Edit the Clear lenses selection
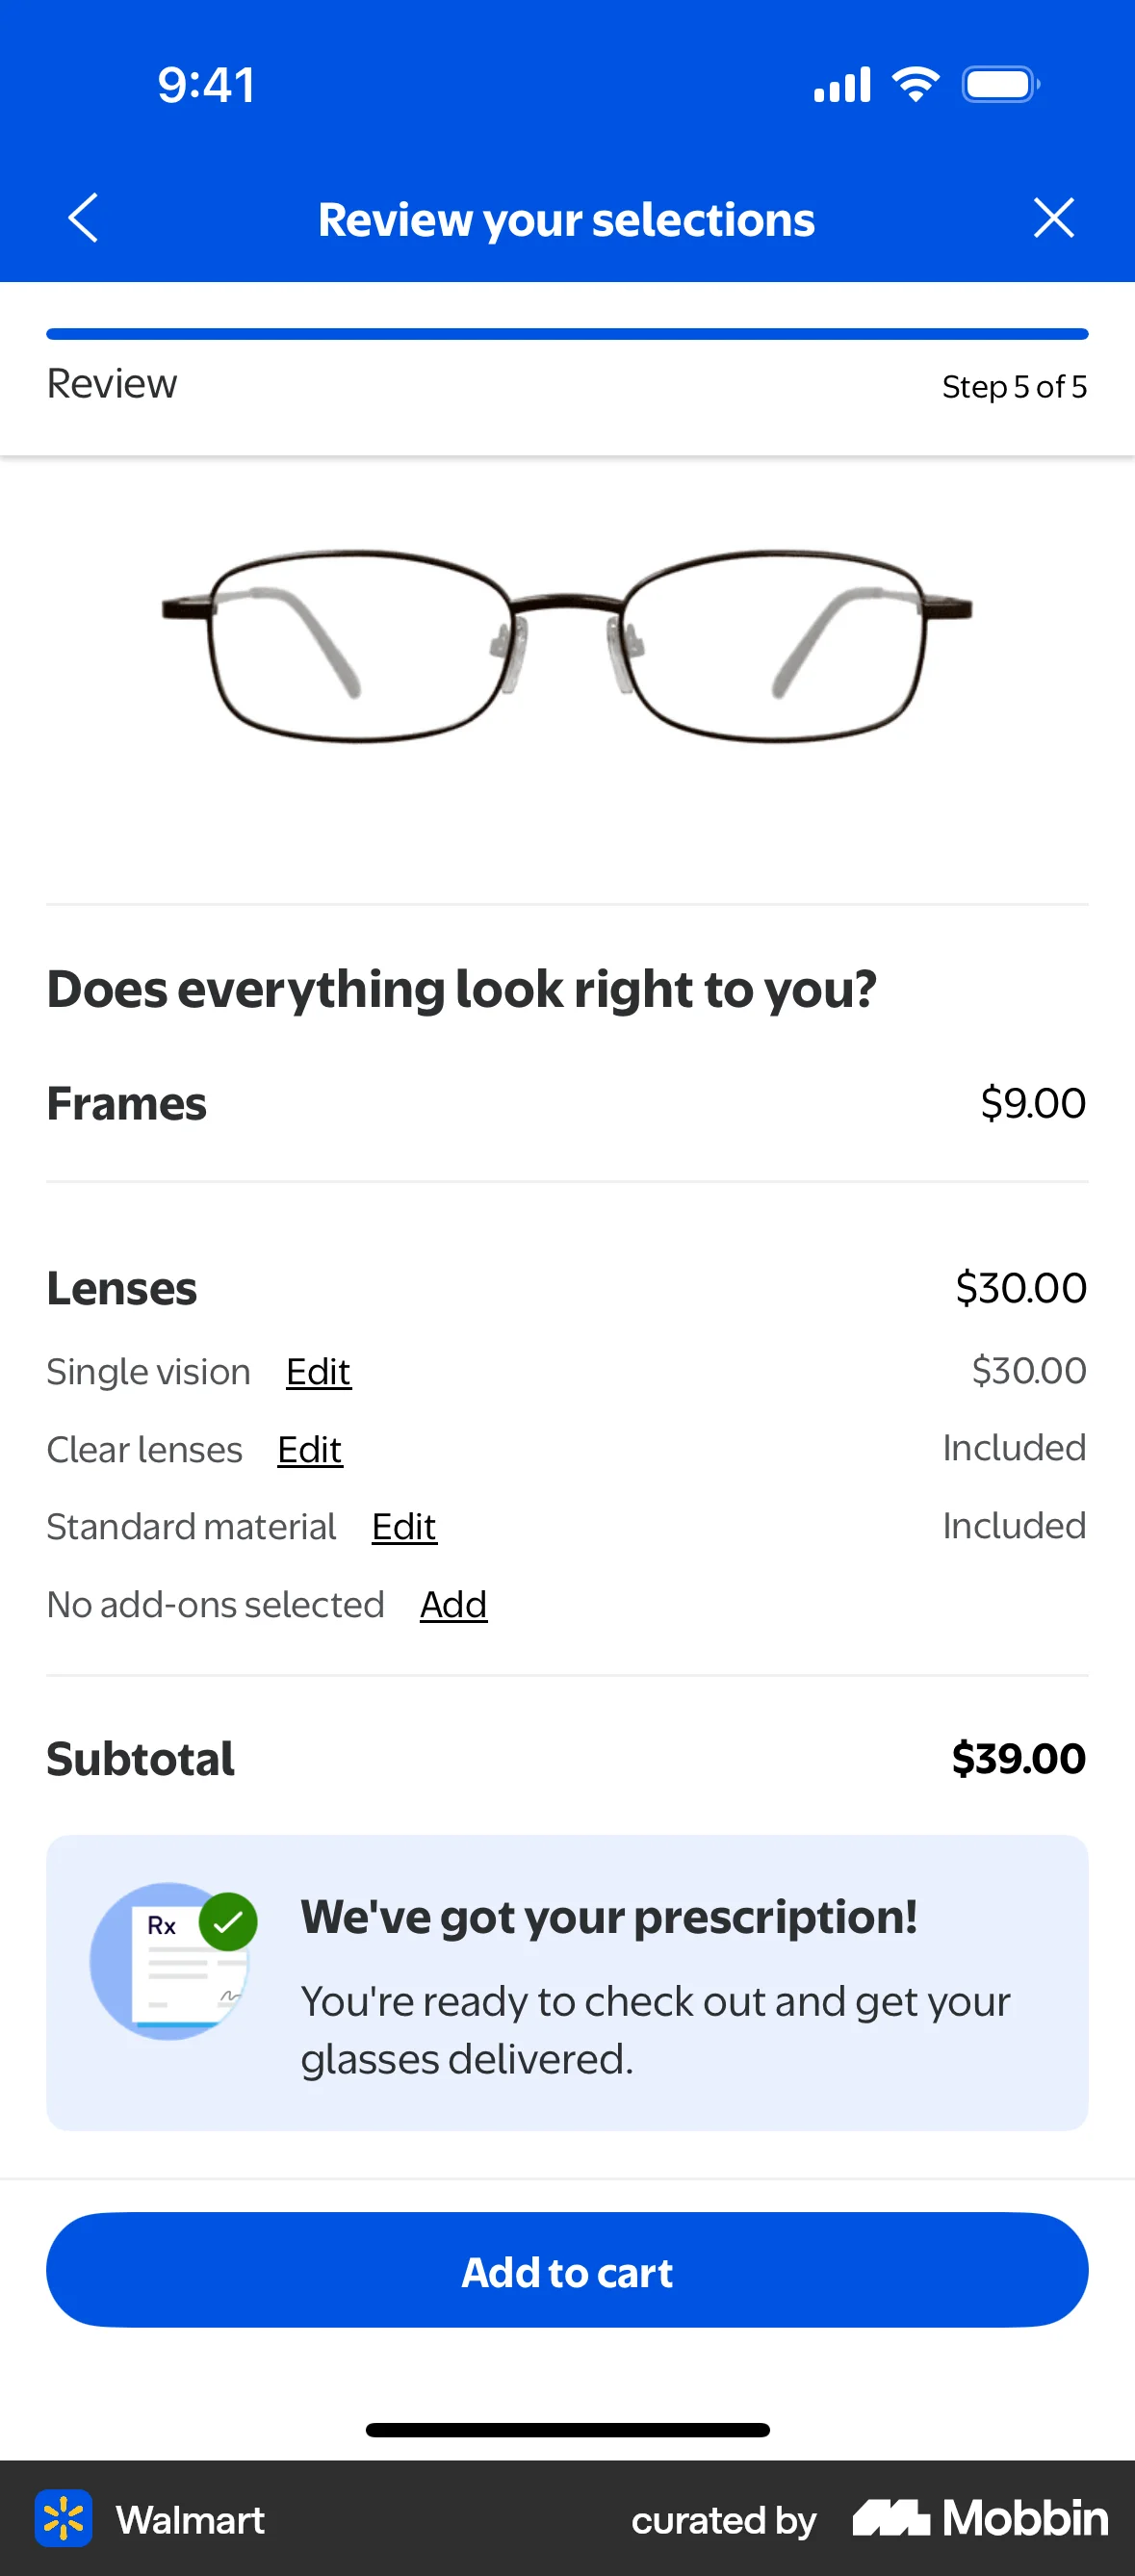Image resolution: width=1135 pixels, height=2576 pixels. 310,1449
